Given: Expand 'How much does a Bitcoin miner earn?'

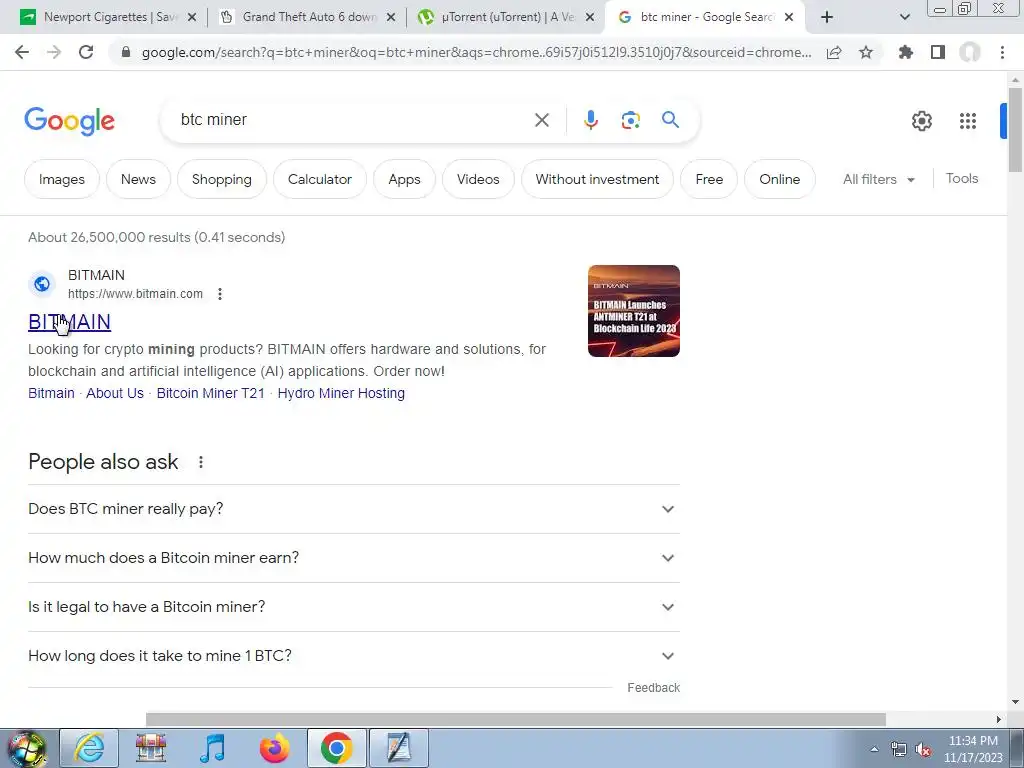Looking at the screenshot, I should [x=353, y=558].
